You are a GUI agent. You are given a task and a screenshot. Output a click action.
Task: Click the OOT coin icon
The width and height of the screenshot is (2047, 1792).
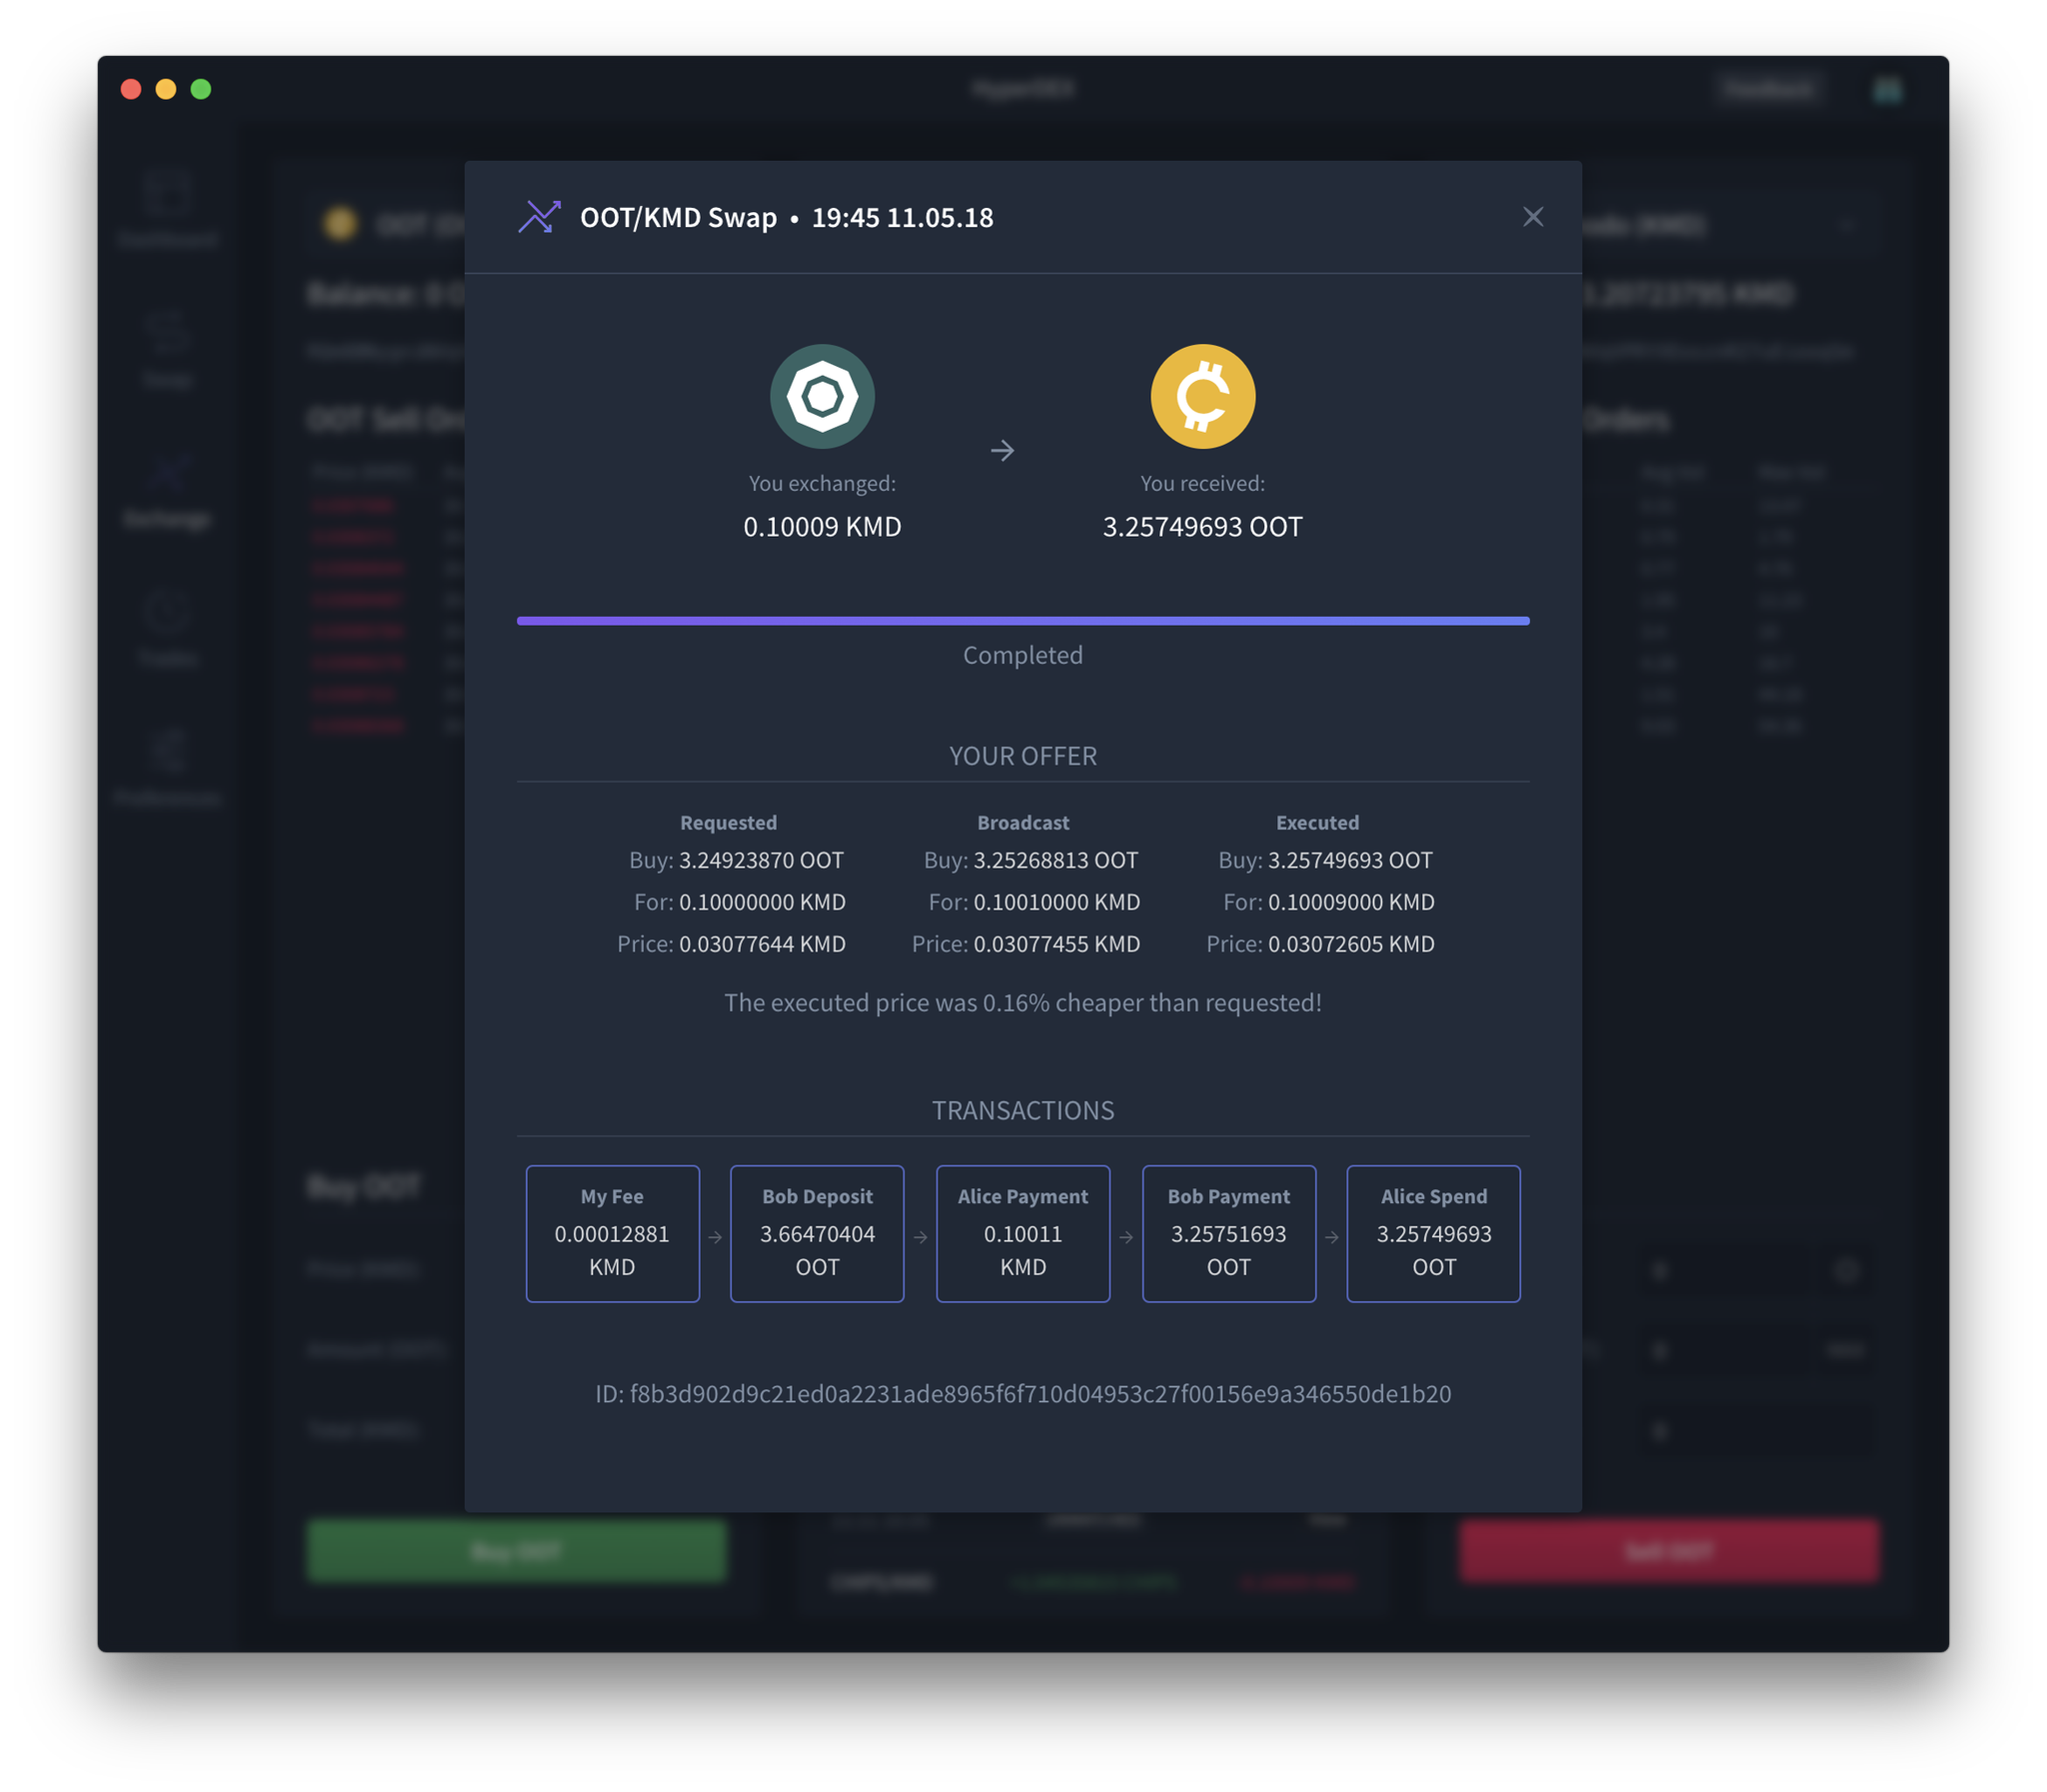click(1202, 396)
